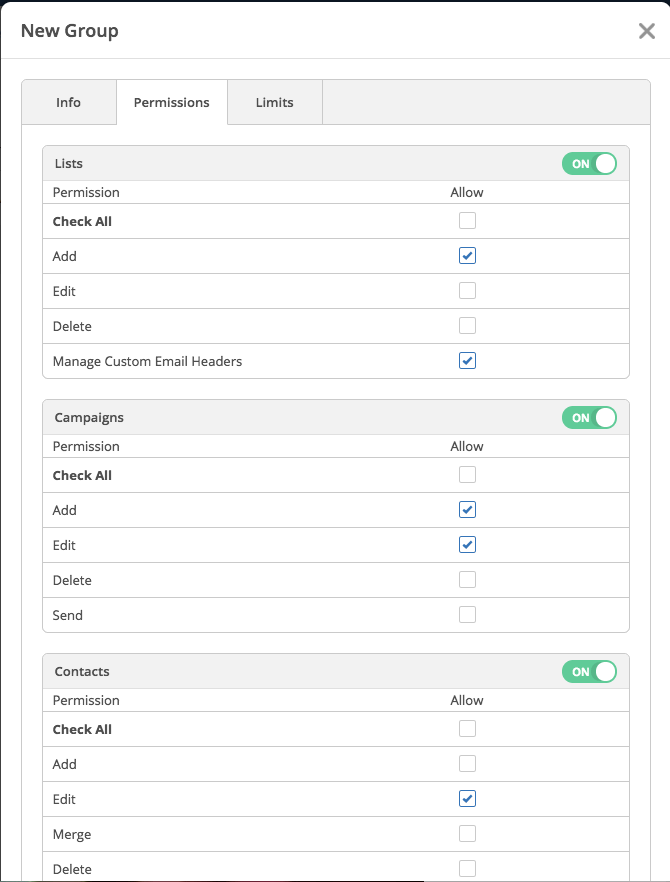Uncheck Manage Custom Email Headers
Viewport: 670px width, 882px height.
pos(467,361)
